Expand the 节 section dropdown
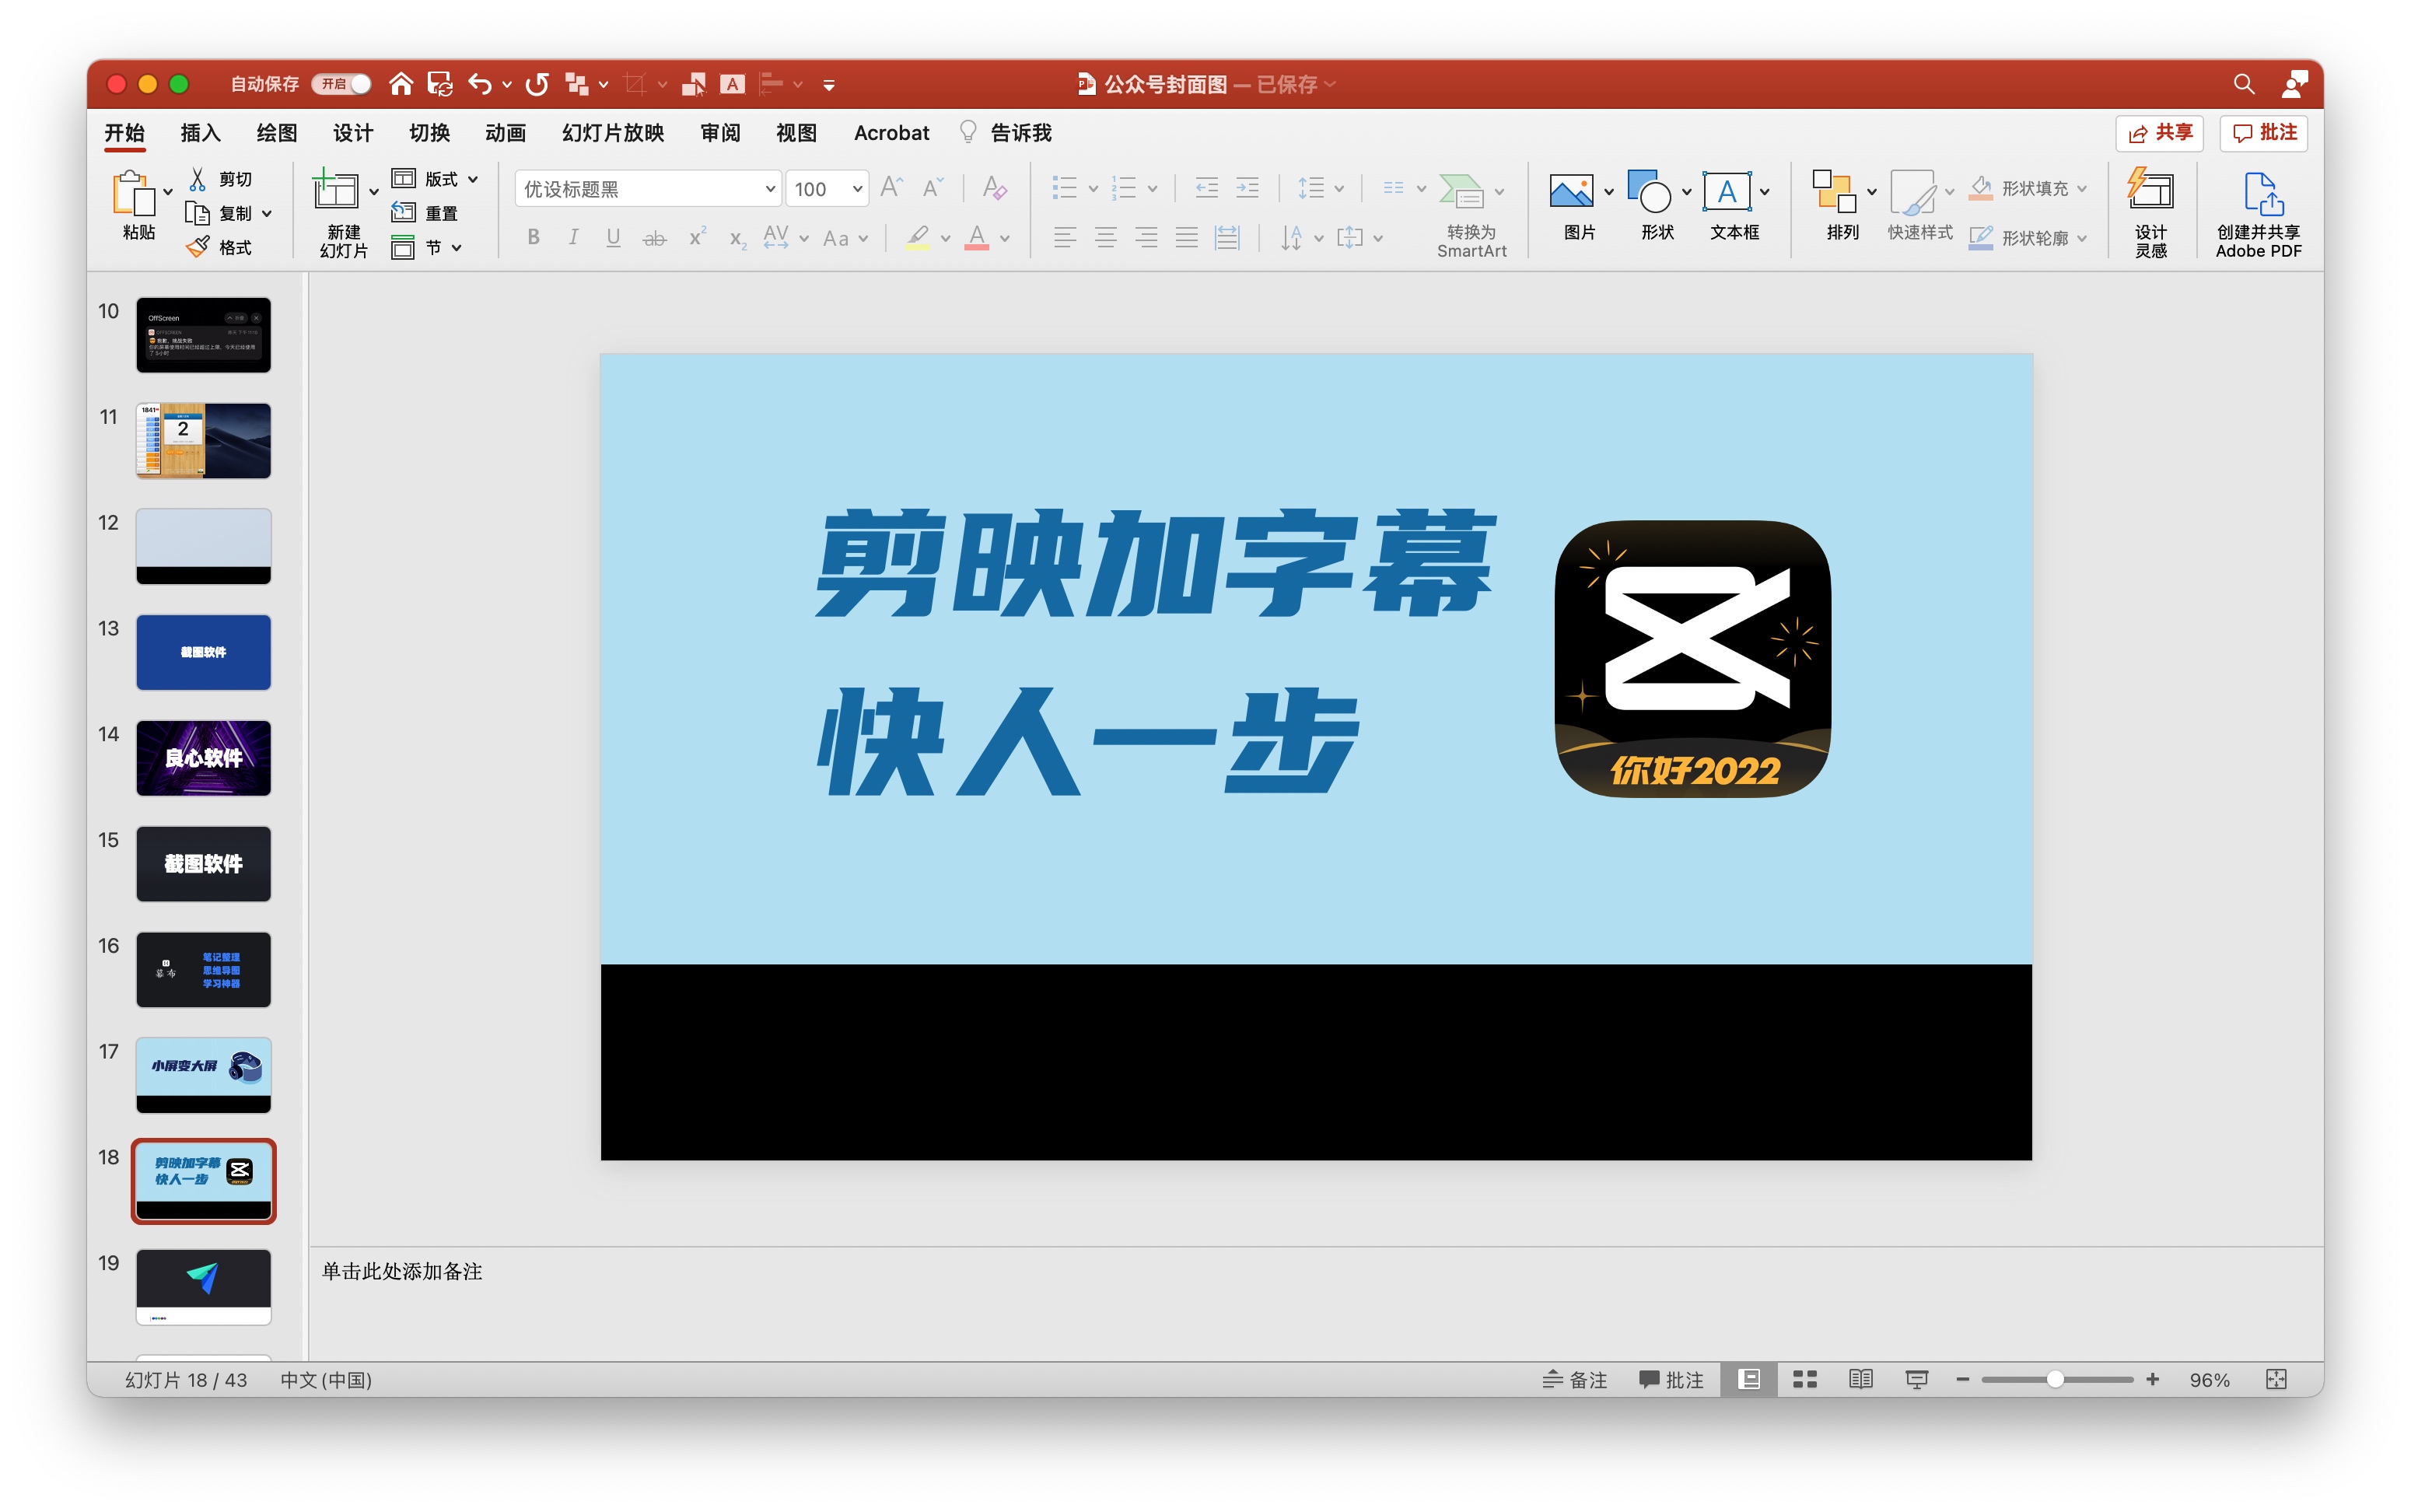This screenshot has width=2411, height=1512. 456,247
